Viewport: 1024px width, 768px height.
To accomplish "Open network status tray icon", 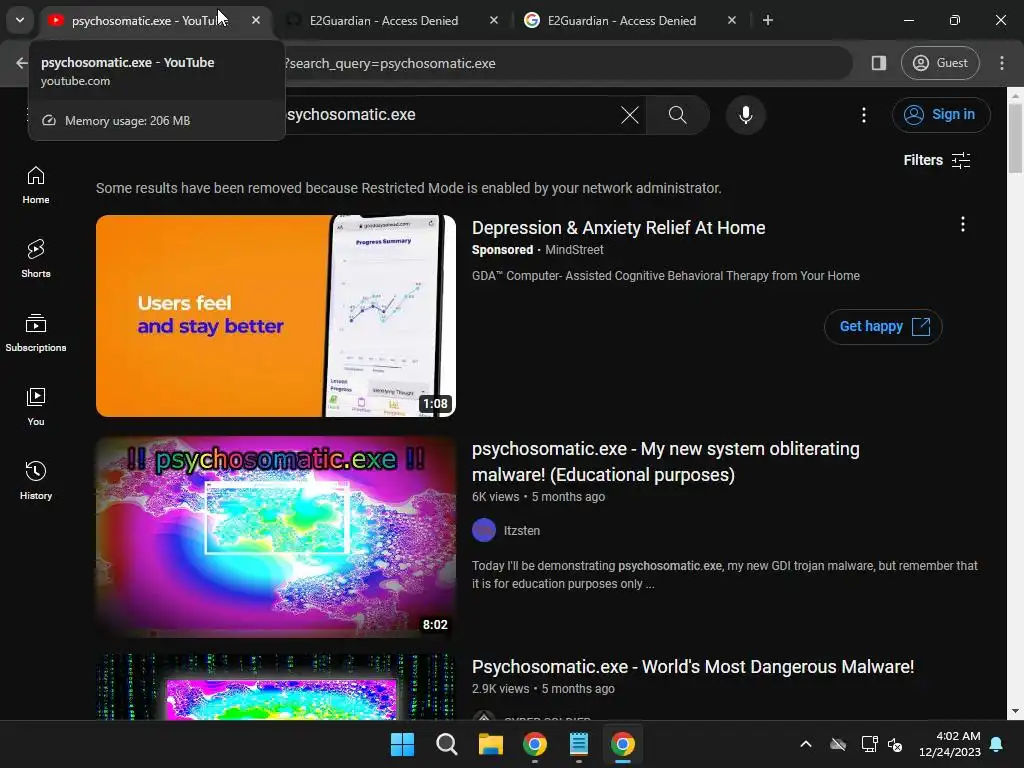I will (x=869, y=744).
